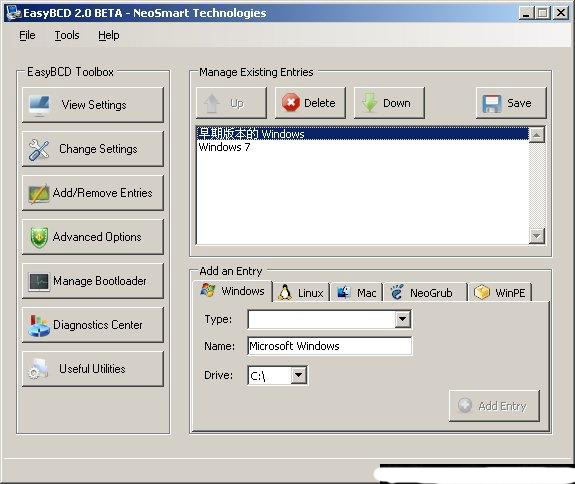Open the Help menu
This screenshot has height=484, width=575.
point(109,35)
